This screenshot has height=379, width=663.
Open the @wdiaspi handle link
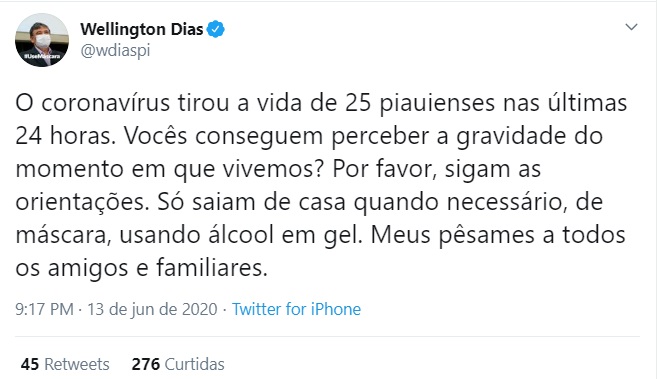115,51
